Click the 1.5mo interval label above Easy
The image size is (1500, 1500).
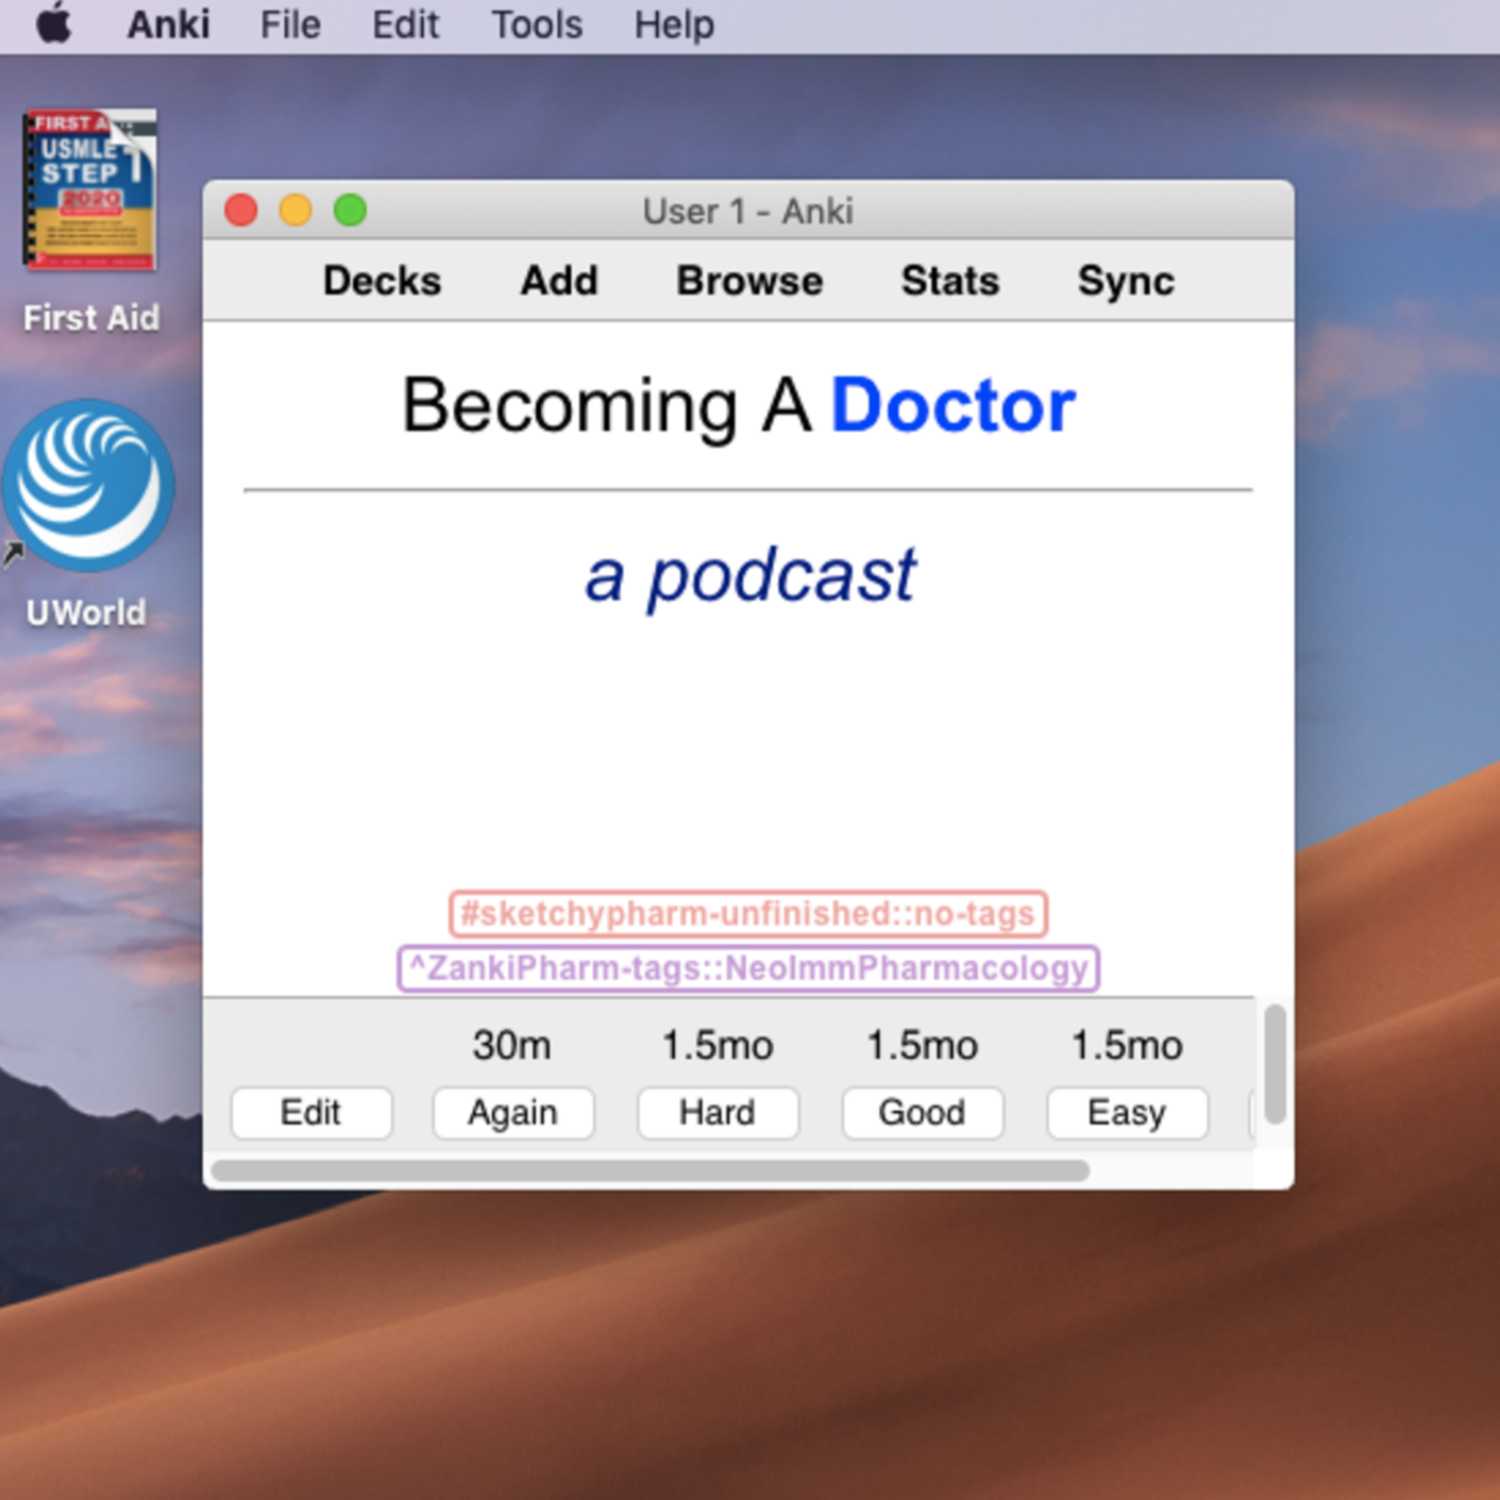pos(1127,1045)
